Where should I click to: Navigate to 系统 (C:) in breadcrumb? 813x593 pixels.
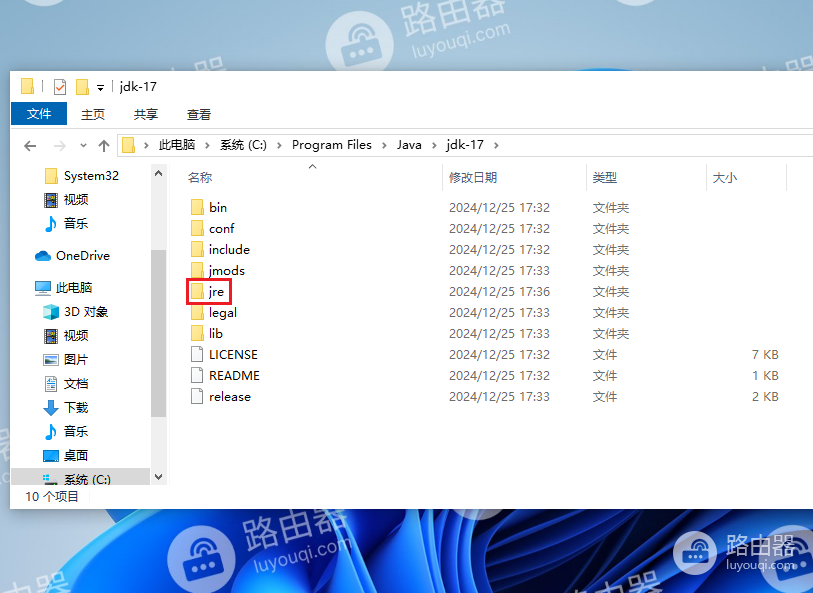point(243,145)
